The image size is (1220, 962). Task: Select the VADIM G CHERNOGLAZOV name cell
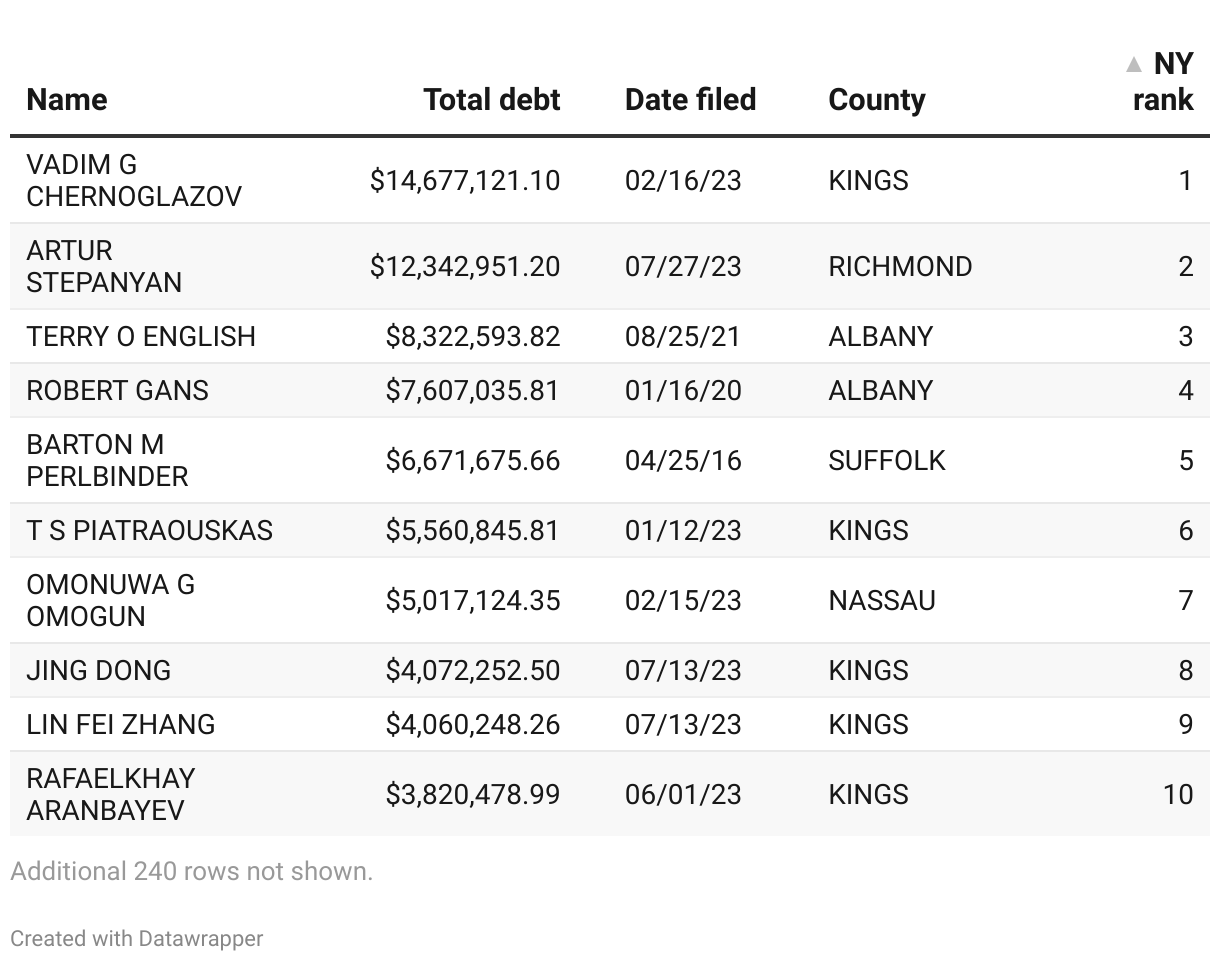[x=134, y=181]
